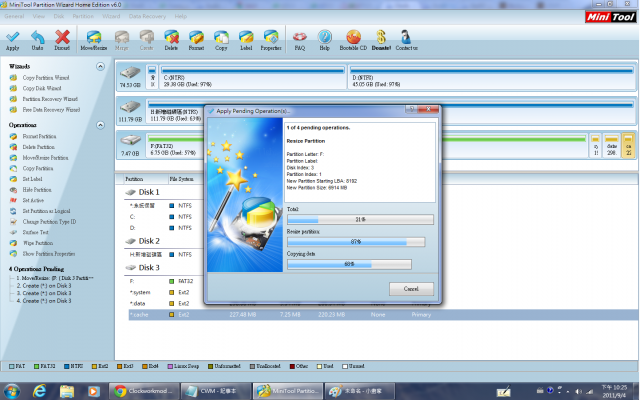Image resolution: width=640 pixels, height=400 pixels.
Task: Click Wipe Partition in Operations panel
Action: [38, 243]
